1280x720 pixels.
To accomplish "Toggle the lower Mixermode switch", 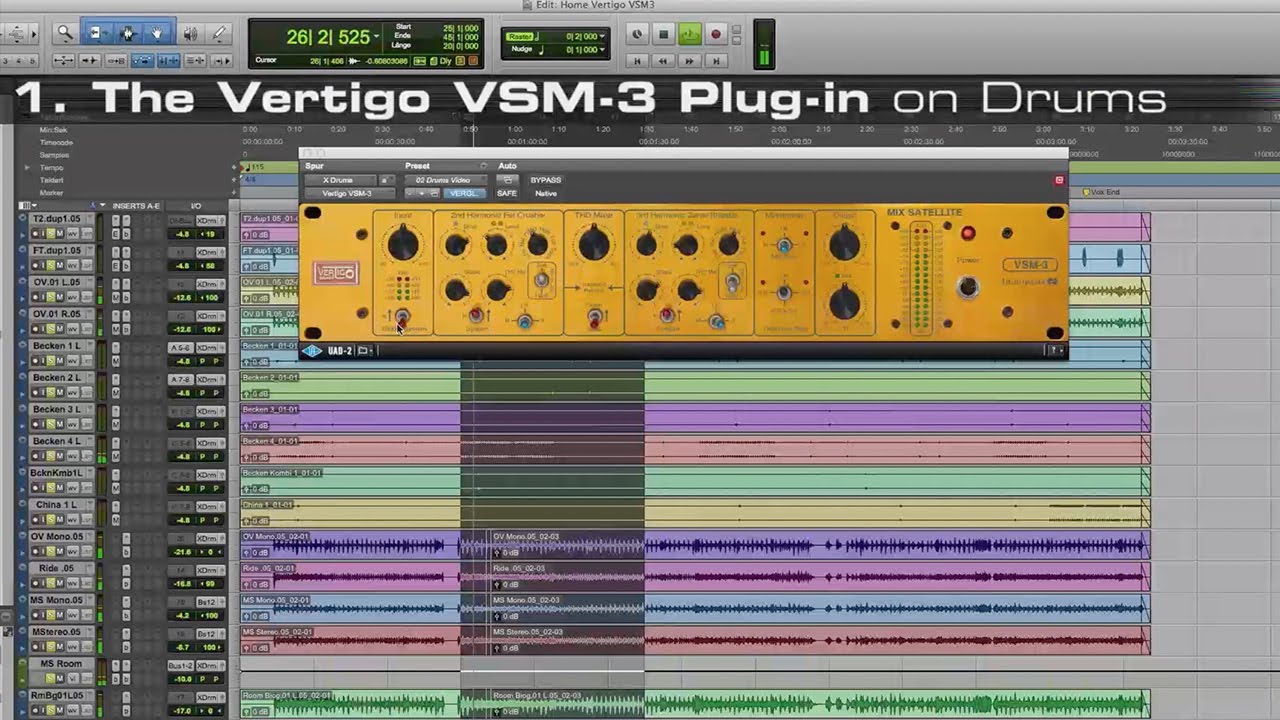I will pos(784,293).
